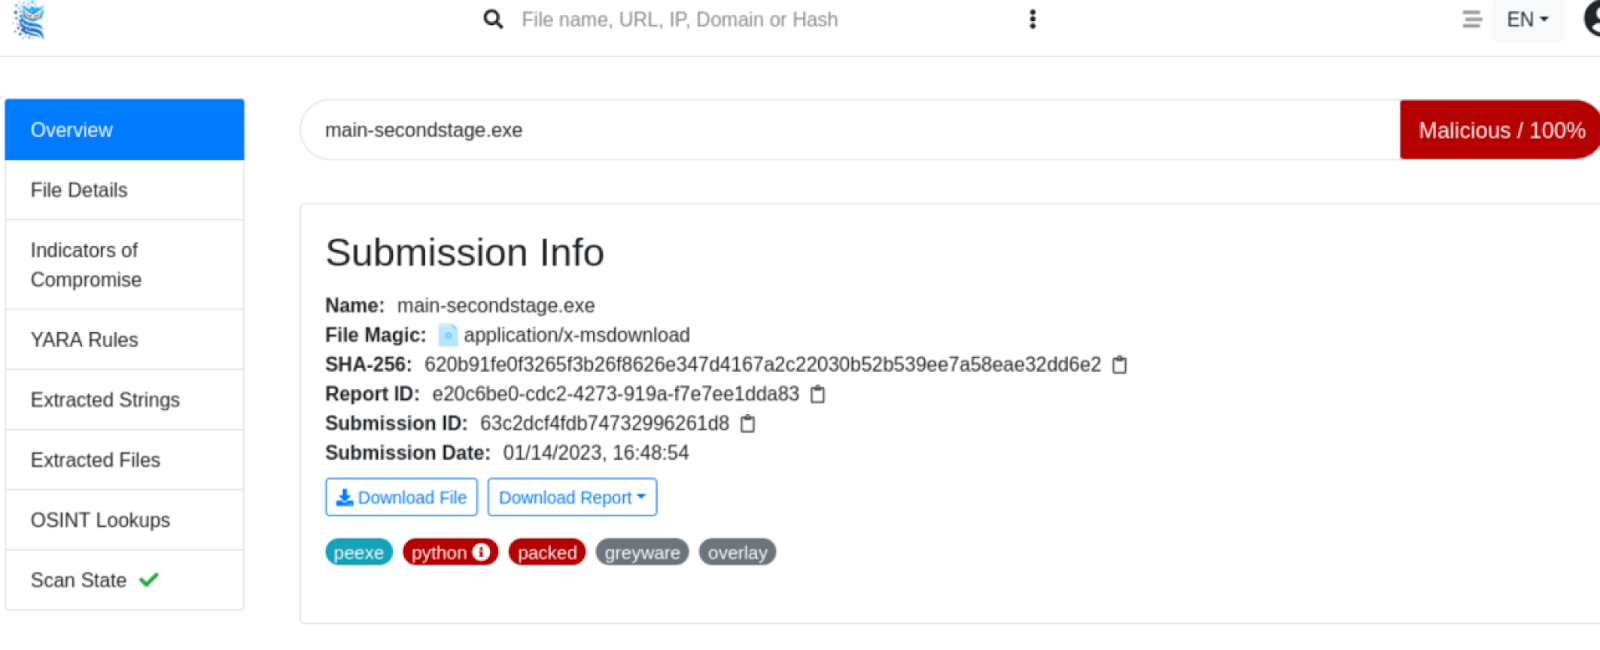Click the user account avatar icon
This screenshot has height=650, width=1600.
click(1592, 19)
